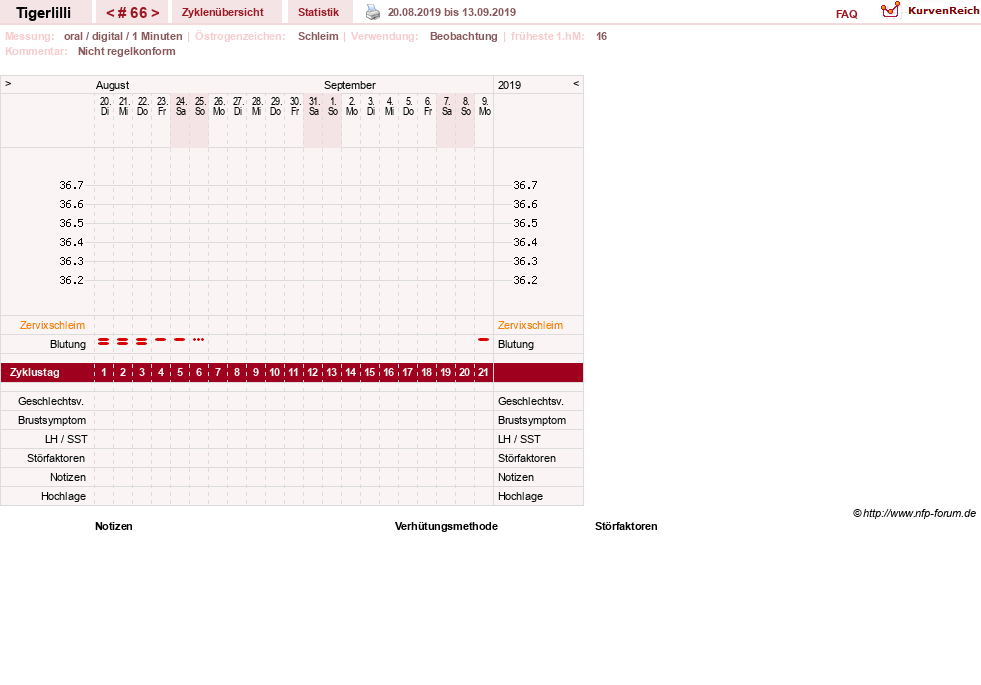Screen dimensions: 981x685
Task: Click the left Notizen row label
Action: [68, 477]
